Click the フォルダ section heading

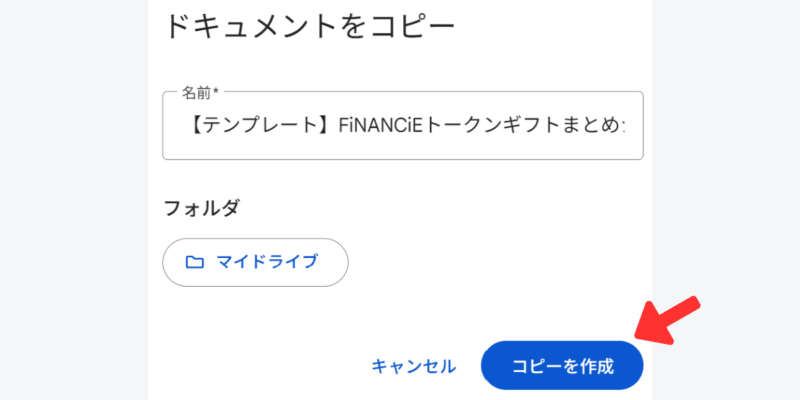205,208
